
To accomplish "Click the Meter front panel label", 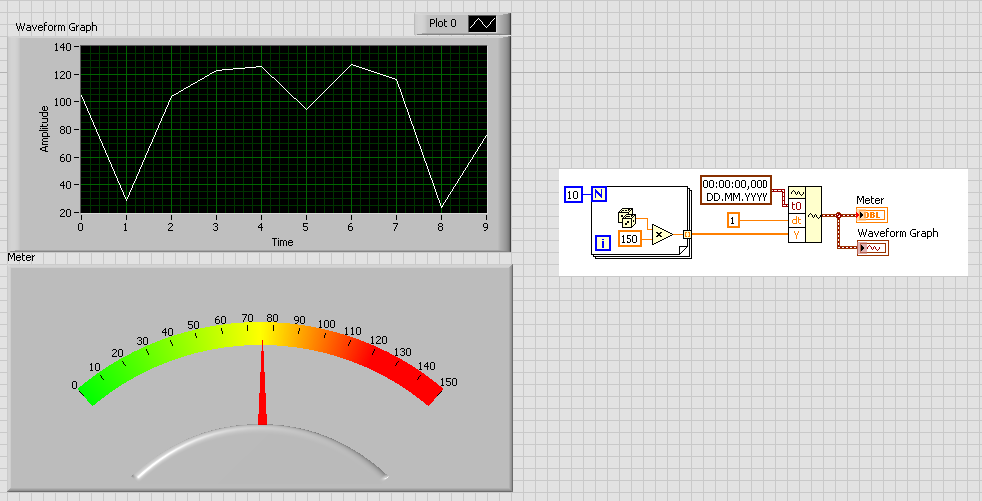I will click(21, 257).
